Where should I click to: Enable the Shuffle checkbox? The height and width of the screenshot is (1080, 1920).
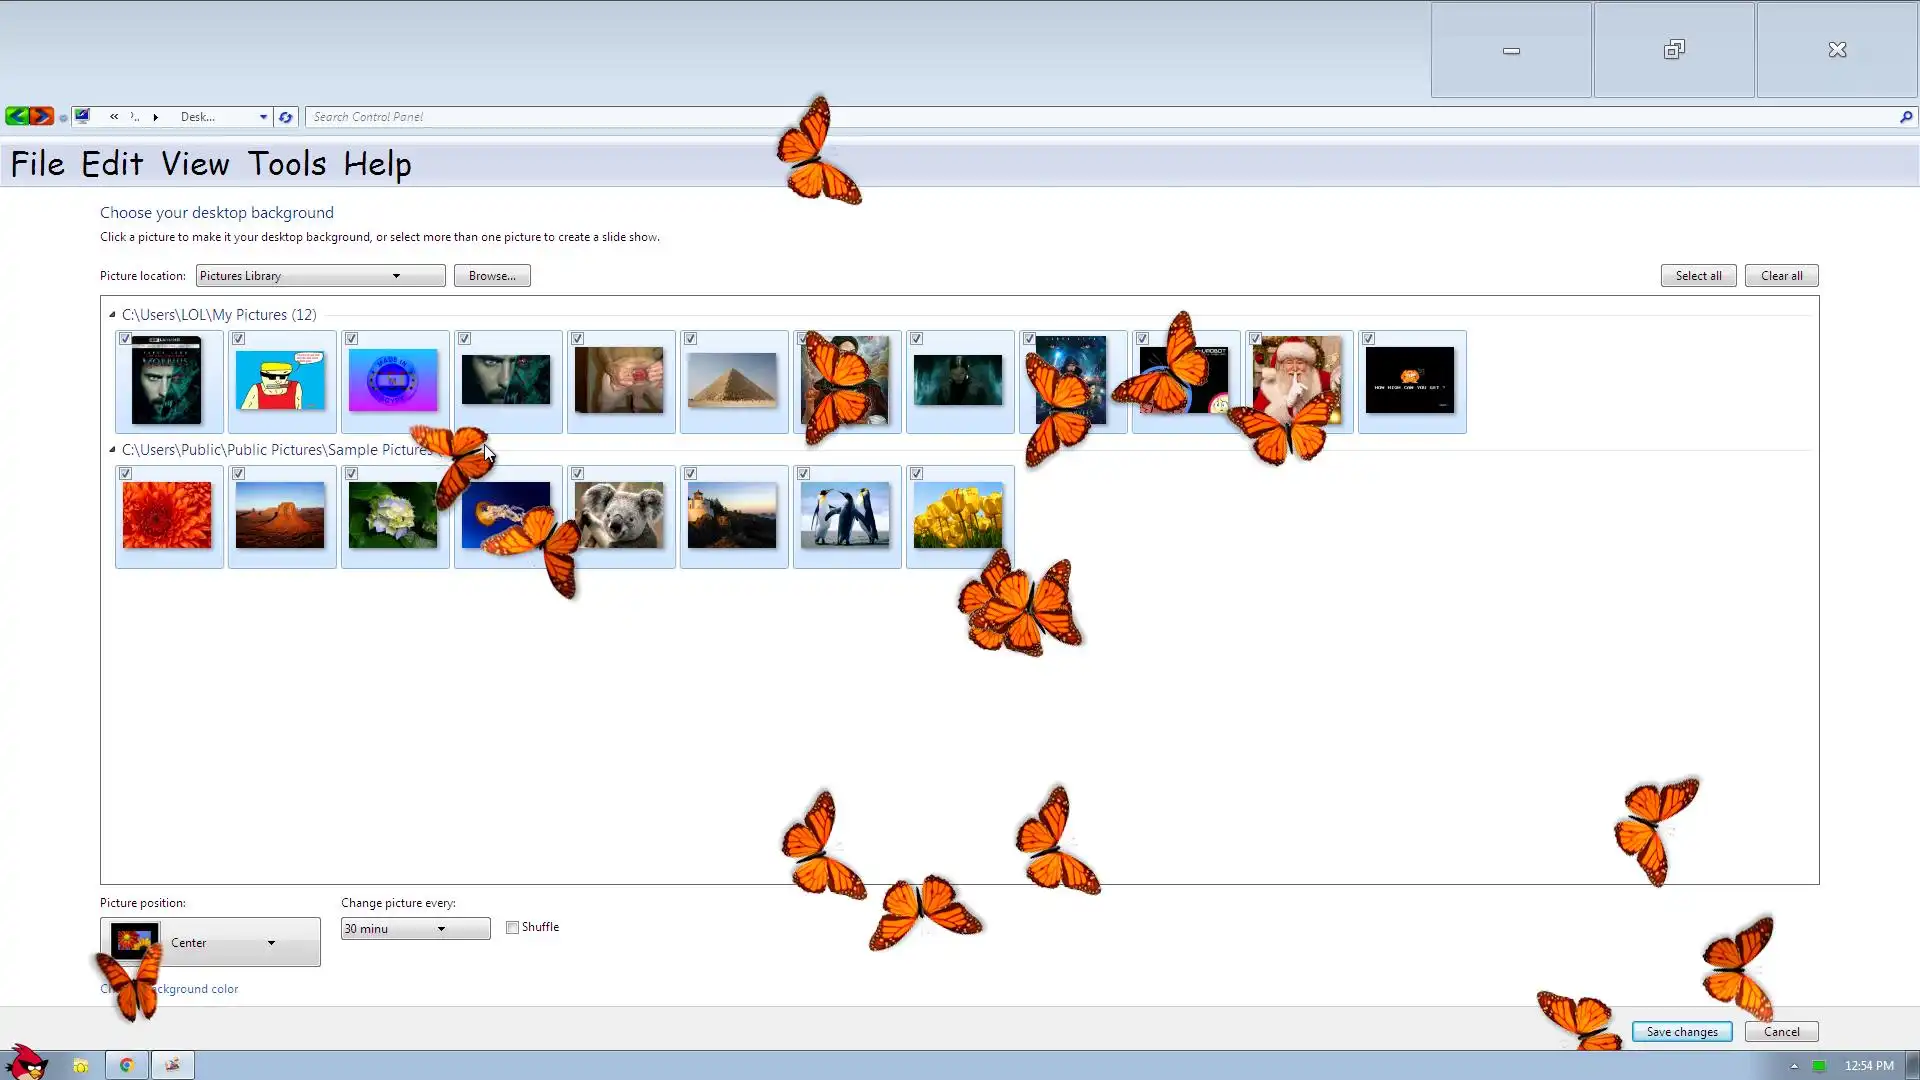coord(512,928)
